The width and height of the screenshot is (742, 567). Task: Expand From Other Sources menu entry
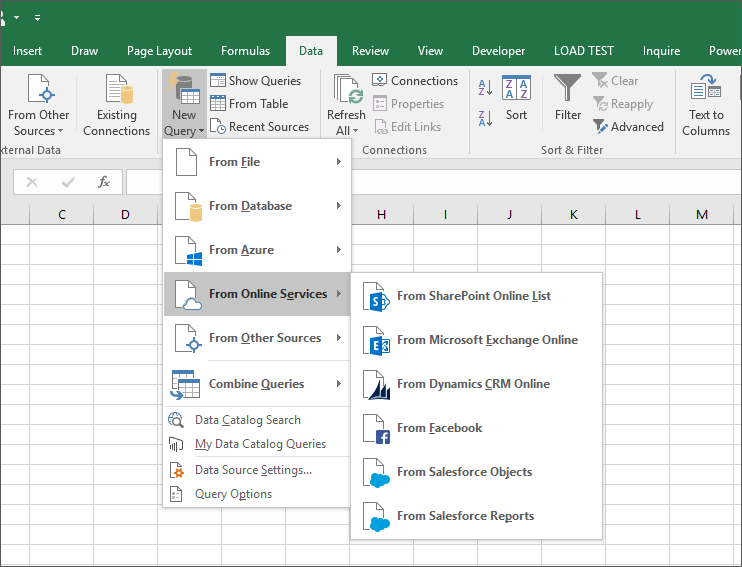point(257,338)
